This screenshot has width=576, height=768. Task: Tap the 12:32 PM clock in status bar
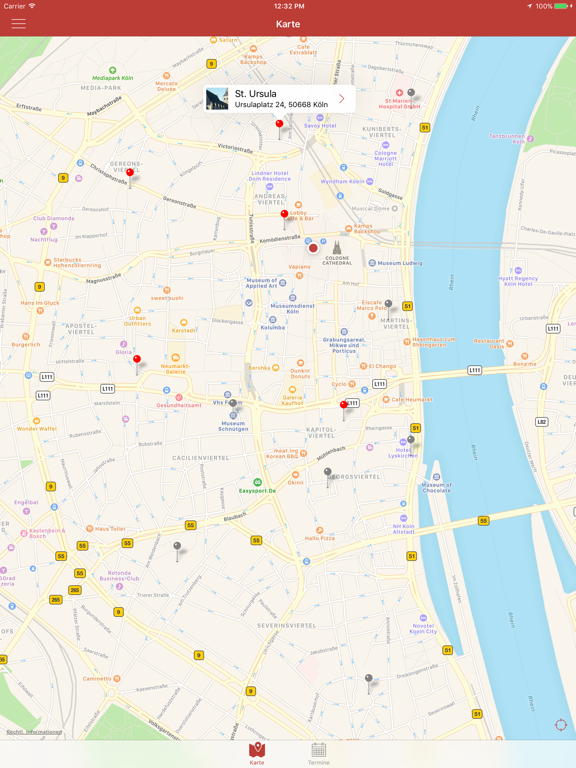pyautogui.click(x=289, y=6)
